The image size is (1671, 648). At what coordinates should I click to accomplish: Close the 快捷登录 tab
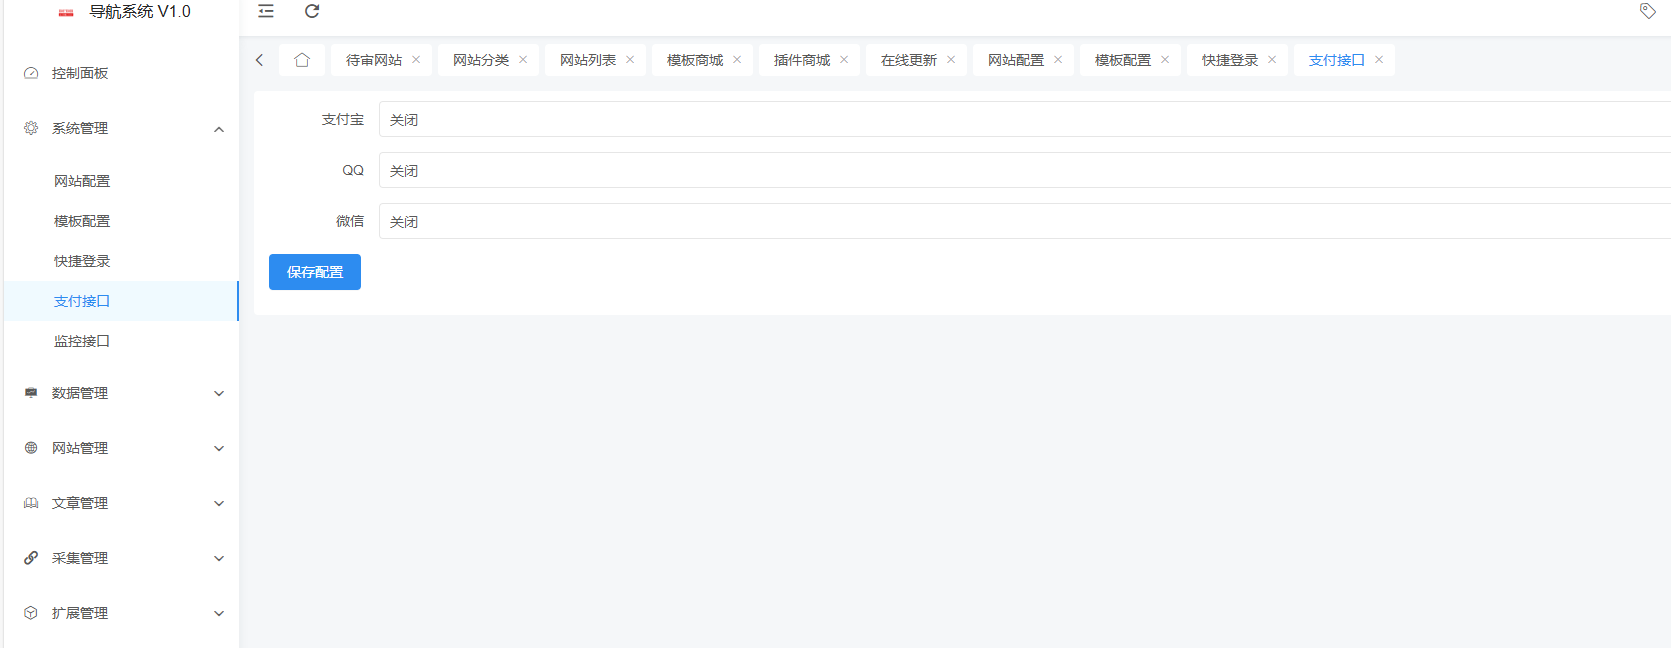pyautogui.click(x=1272, y=60)
